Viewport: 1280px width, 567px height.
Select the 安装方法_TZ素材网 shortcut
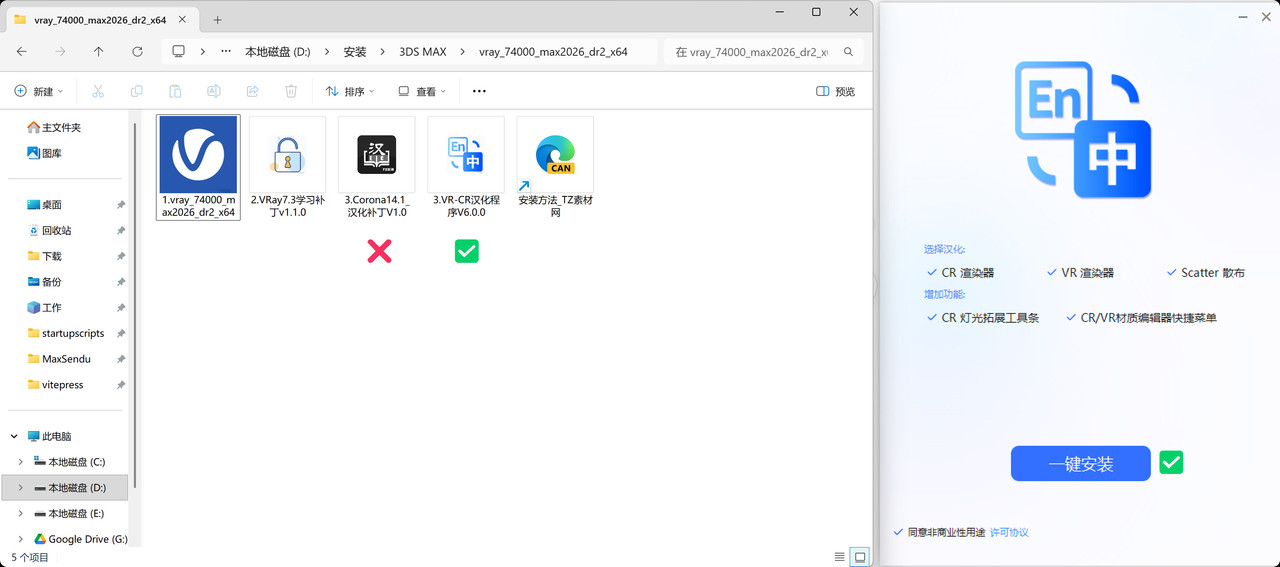coord(555,167)
